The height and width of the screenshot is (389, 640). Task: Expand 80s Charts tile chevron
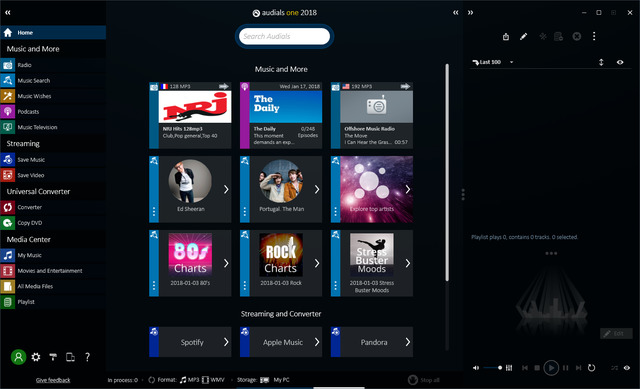(226, 263)
